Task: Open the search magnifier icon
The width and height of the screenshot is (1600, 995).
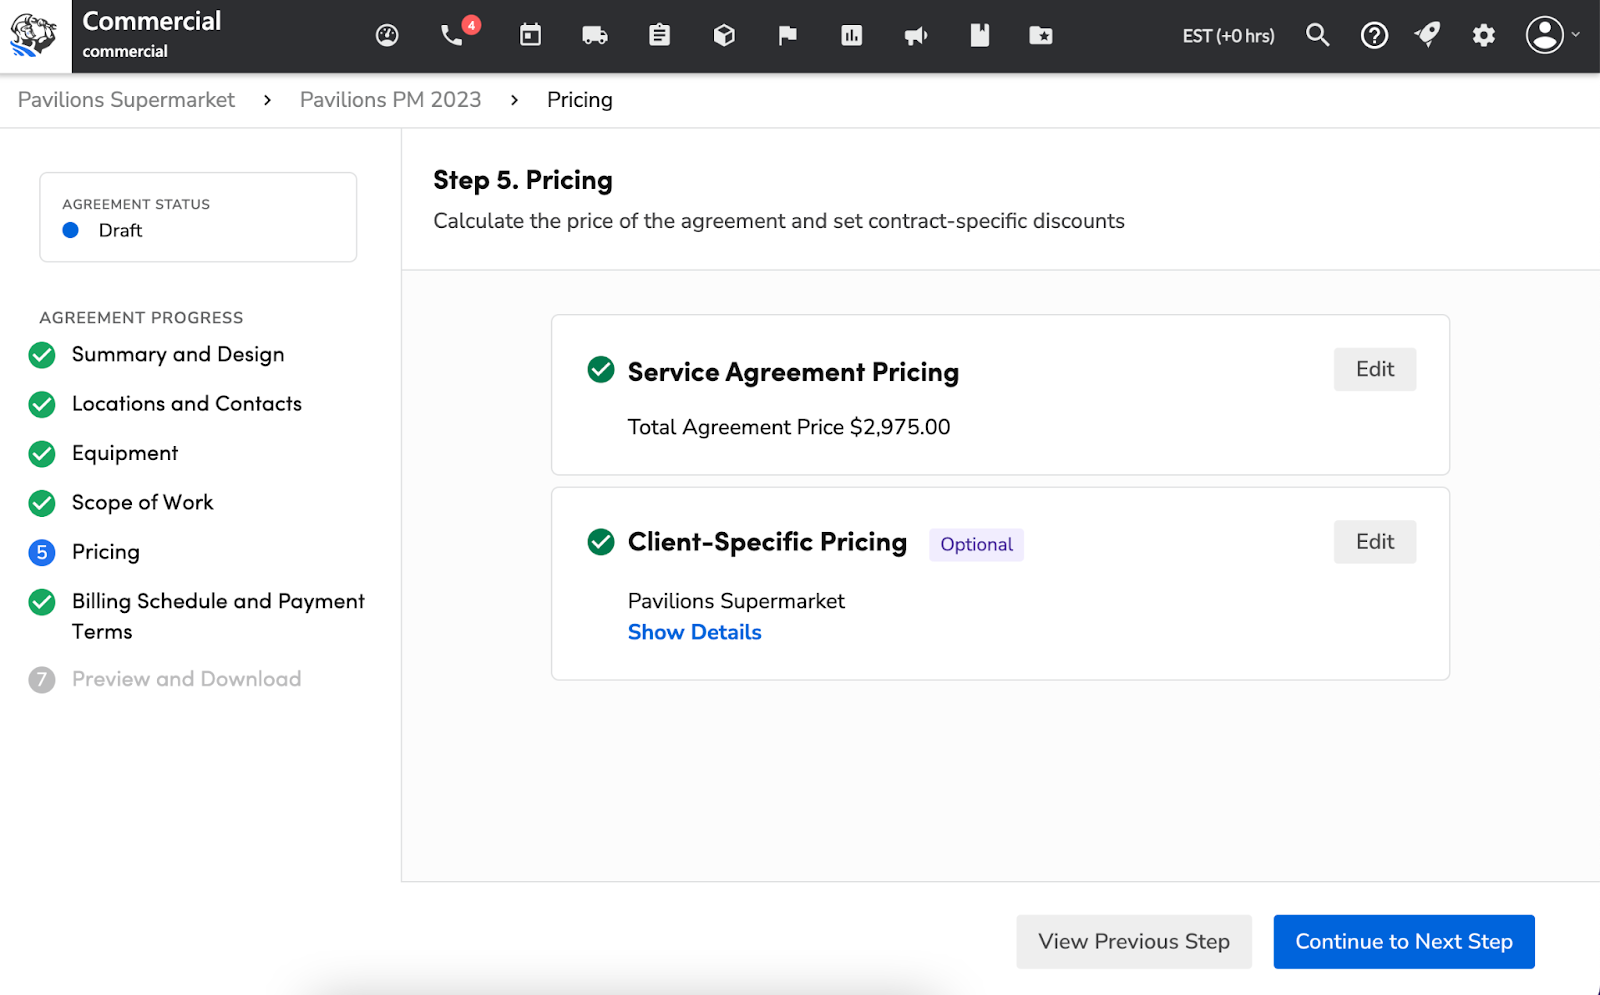Action: (x=1317, y=35)
